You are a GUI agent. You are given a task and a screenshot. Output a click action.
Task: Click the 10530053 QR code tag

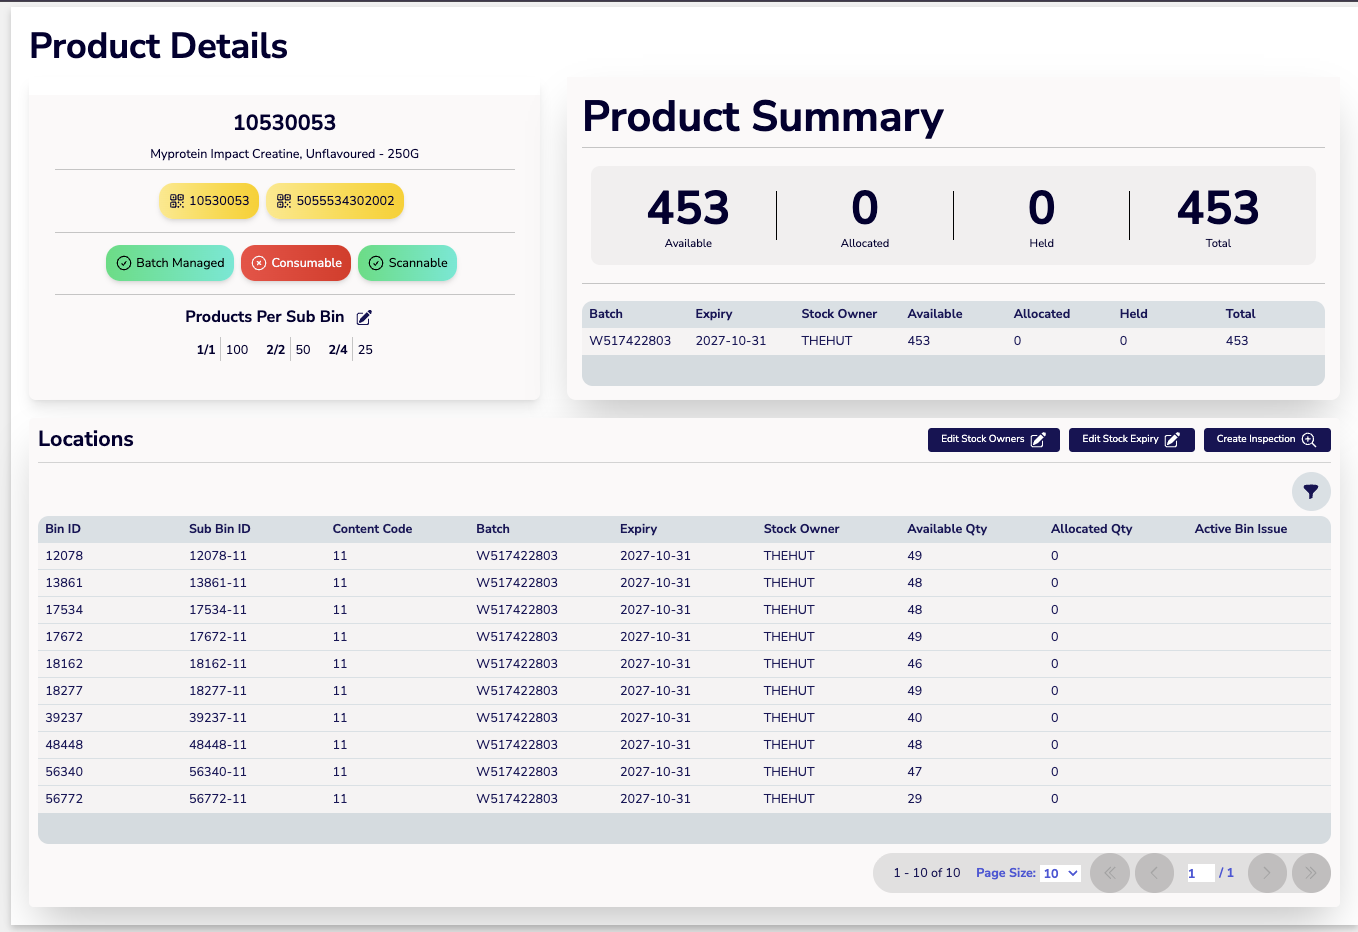[x=209, y=201]
